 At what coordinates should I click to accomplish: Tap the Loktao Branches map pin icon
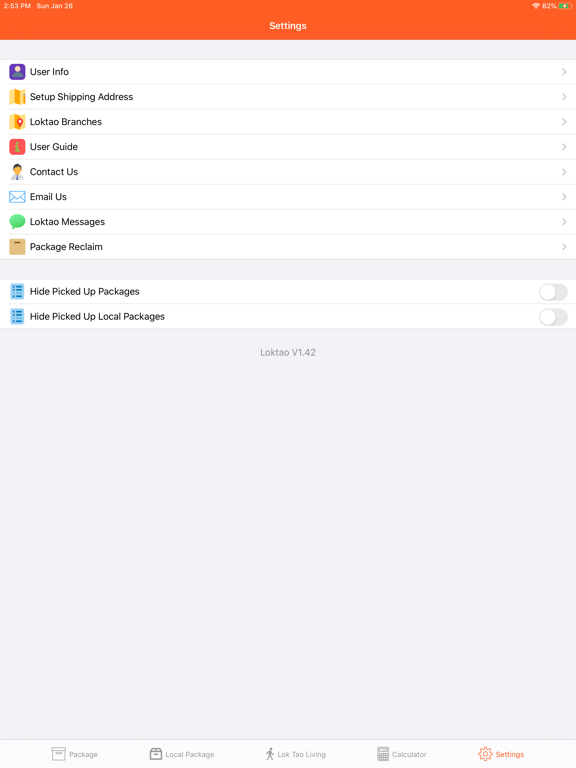tap(17, 122)
